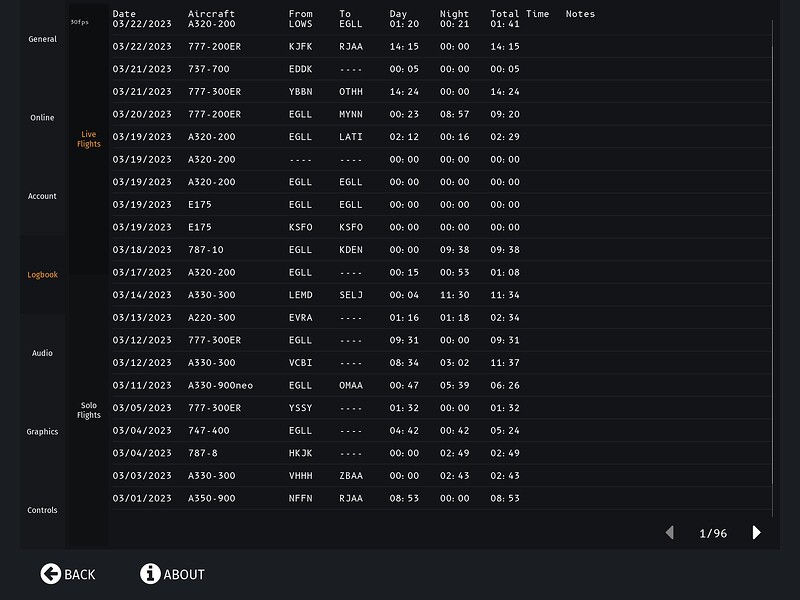Screen dimensions: 800x600
Task: Open the Graphics settings tab
Action: 42,432
